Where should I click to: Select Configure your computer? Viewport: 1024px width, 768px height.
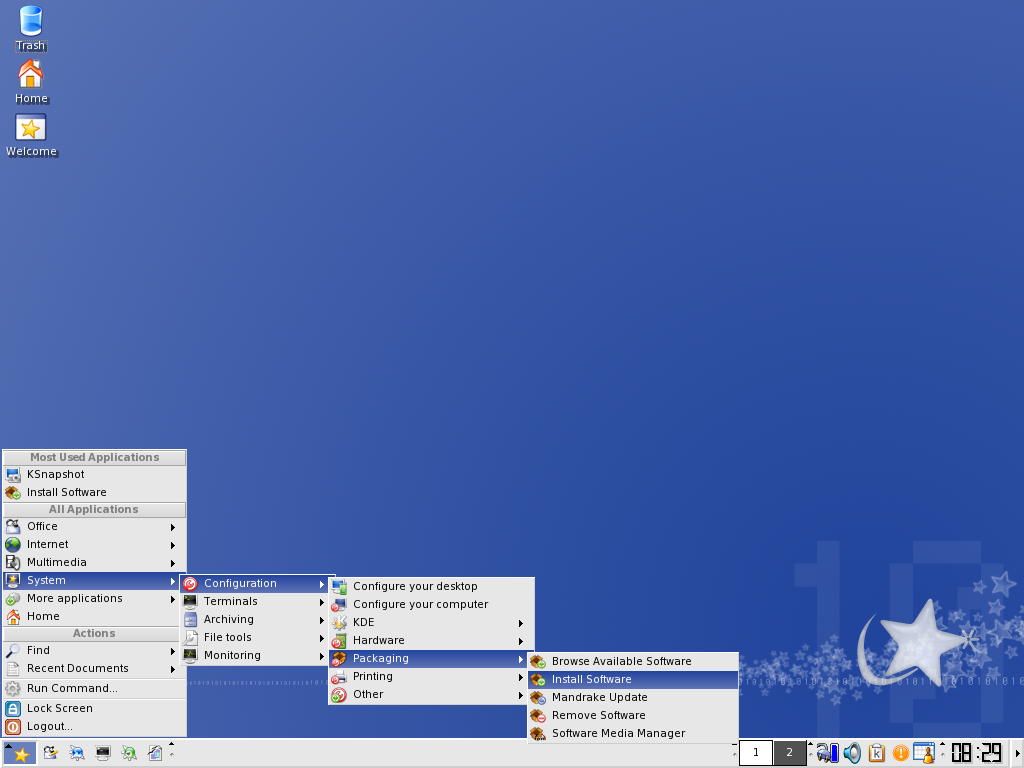[432, 605]
